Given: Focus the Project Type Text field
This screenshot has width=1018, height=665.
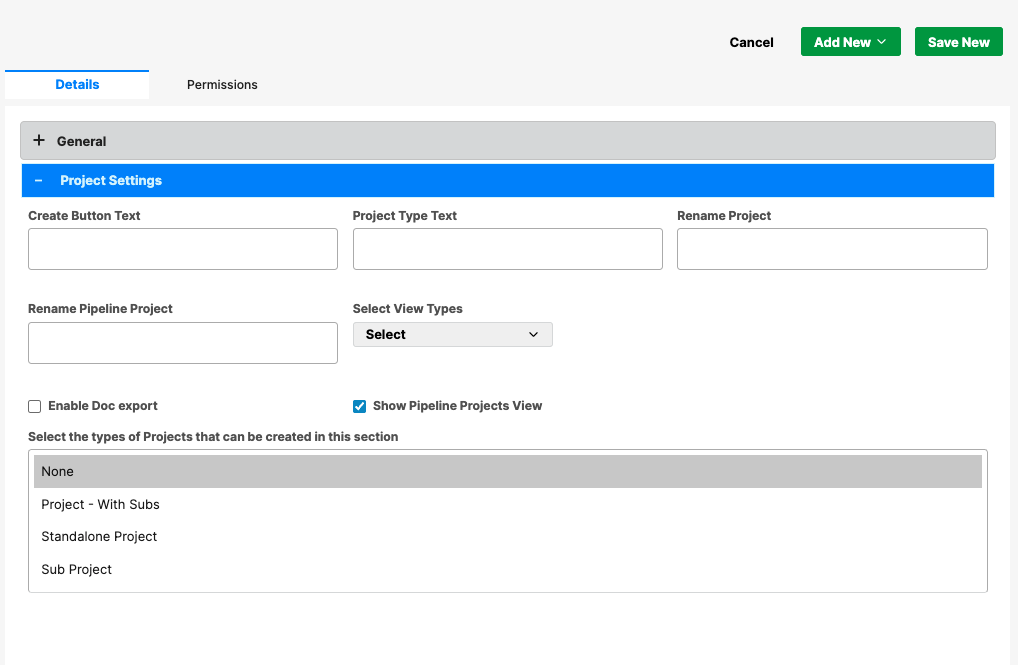Looking at the screenshot, I should pyautogui.click(x=508, y=249).
